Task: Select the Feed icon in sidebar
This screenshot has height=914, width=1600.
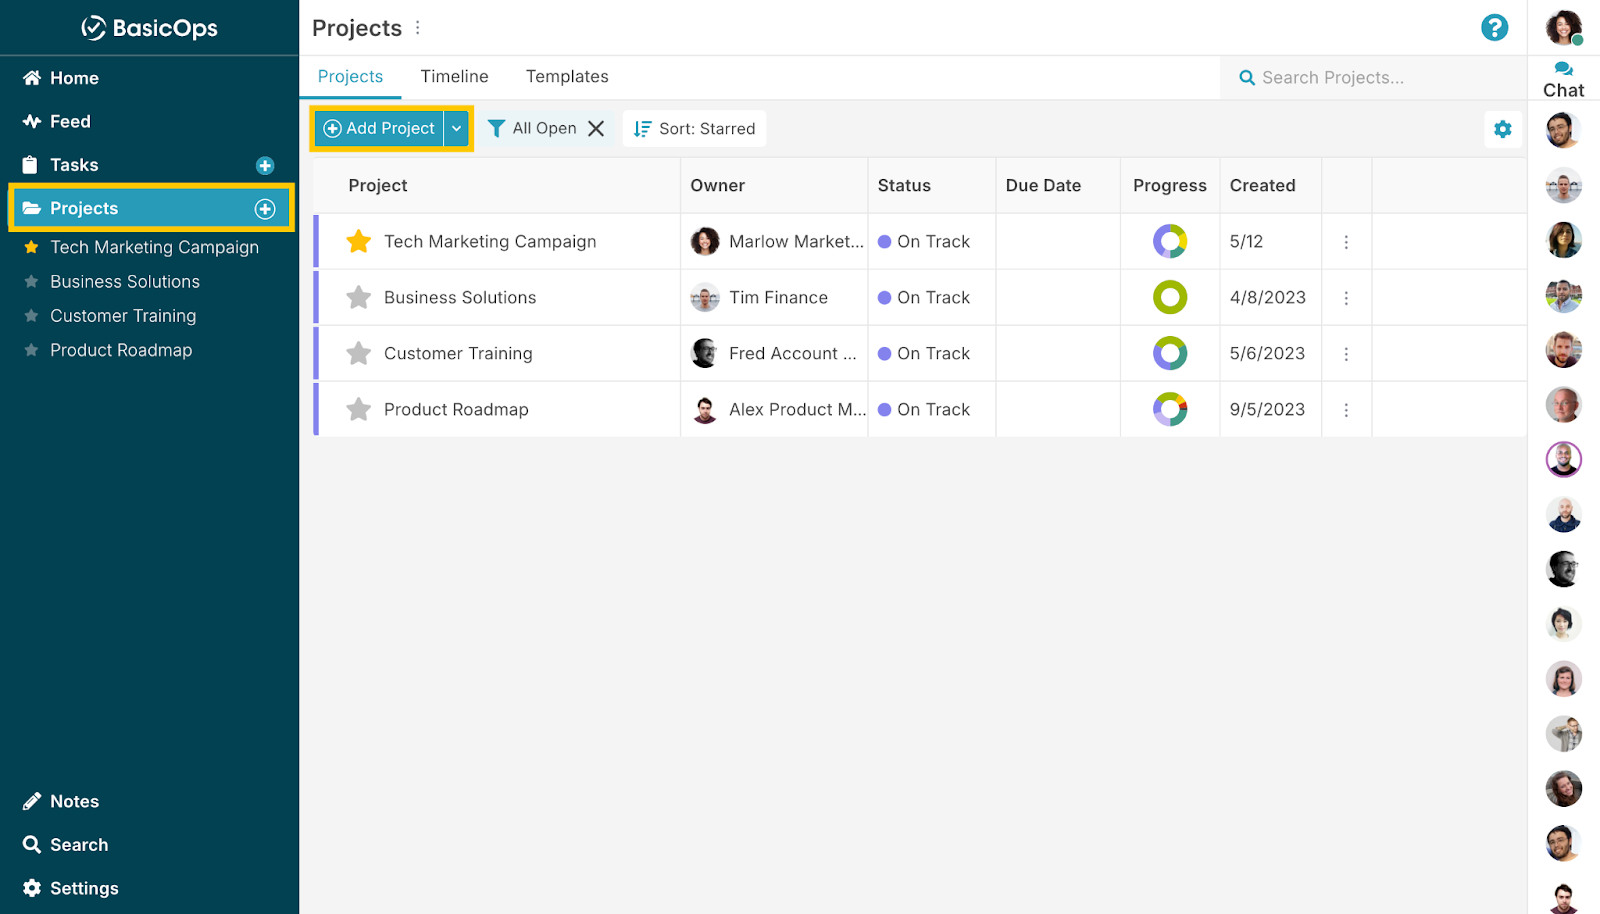Action: point(31,121)
